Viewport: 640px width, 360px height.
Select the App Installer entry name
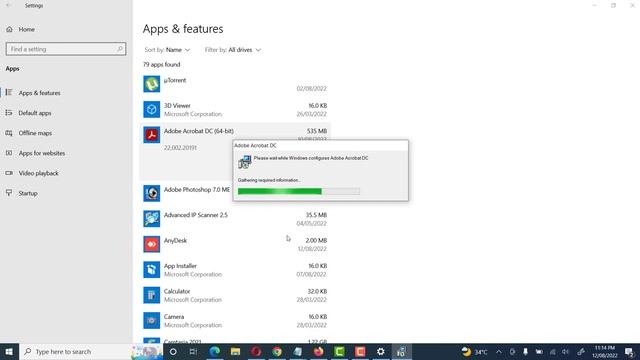[x=180, y=266]
